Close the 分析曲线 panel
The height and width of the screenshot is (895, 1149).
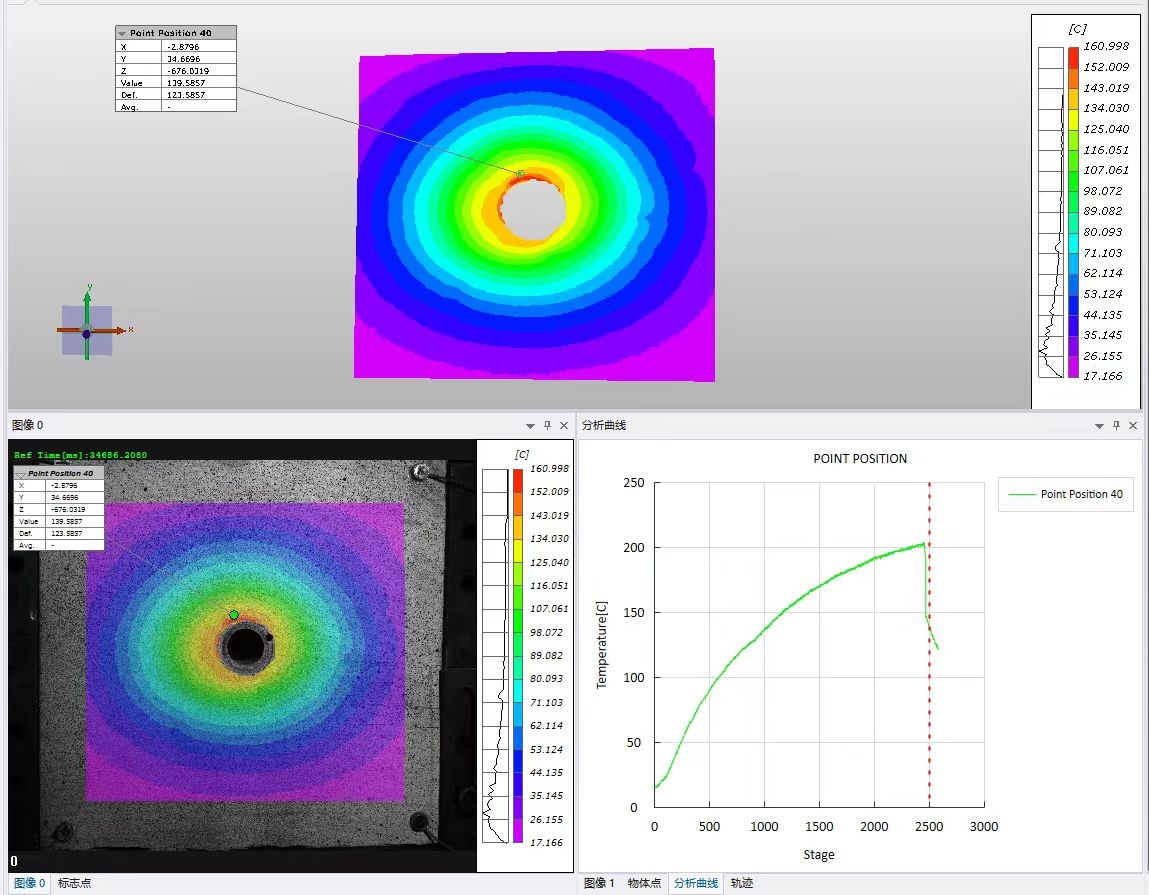click(1133, 425)
